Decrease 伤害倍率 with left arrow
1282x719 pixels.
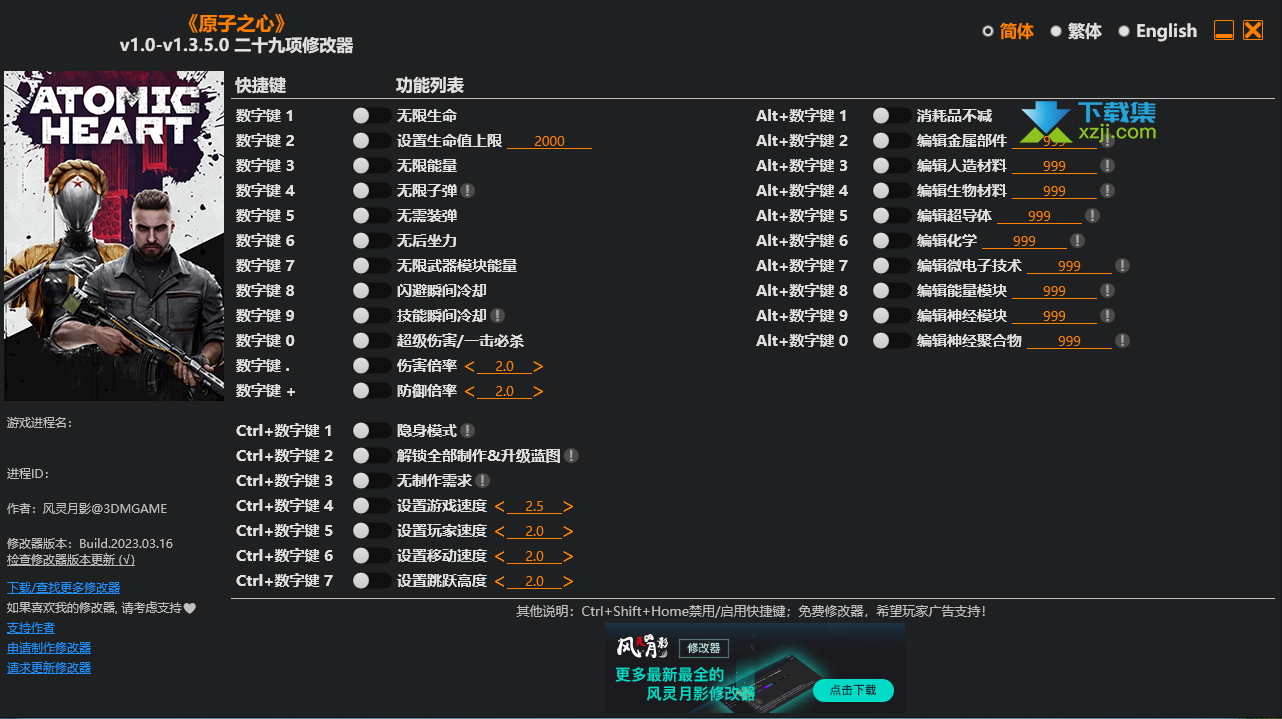coord(470,366)
